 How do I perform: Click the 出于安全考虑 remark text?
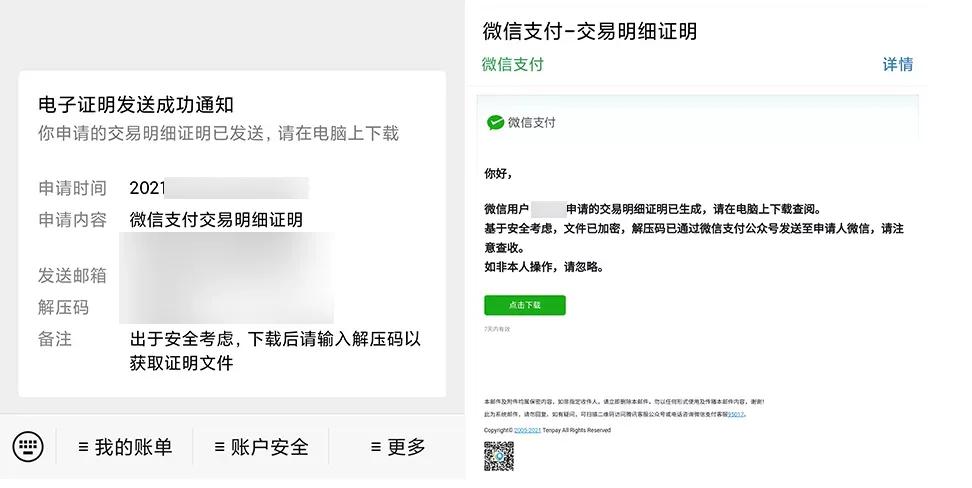point(275,351)
